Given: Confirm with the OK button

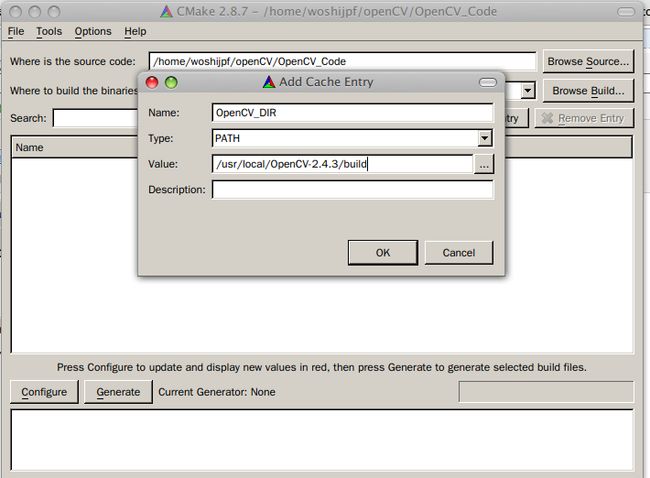Looking at the screenshot, I should click(383, 252).
